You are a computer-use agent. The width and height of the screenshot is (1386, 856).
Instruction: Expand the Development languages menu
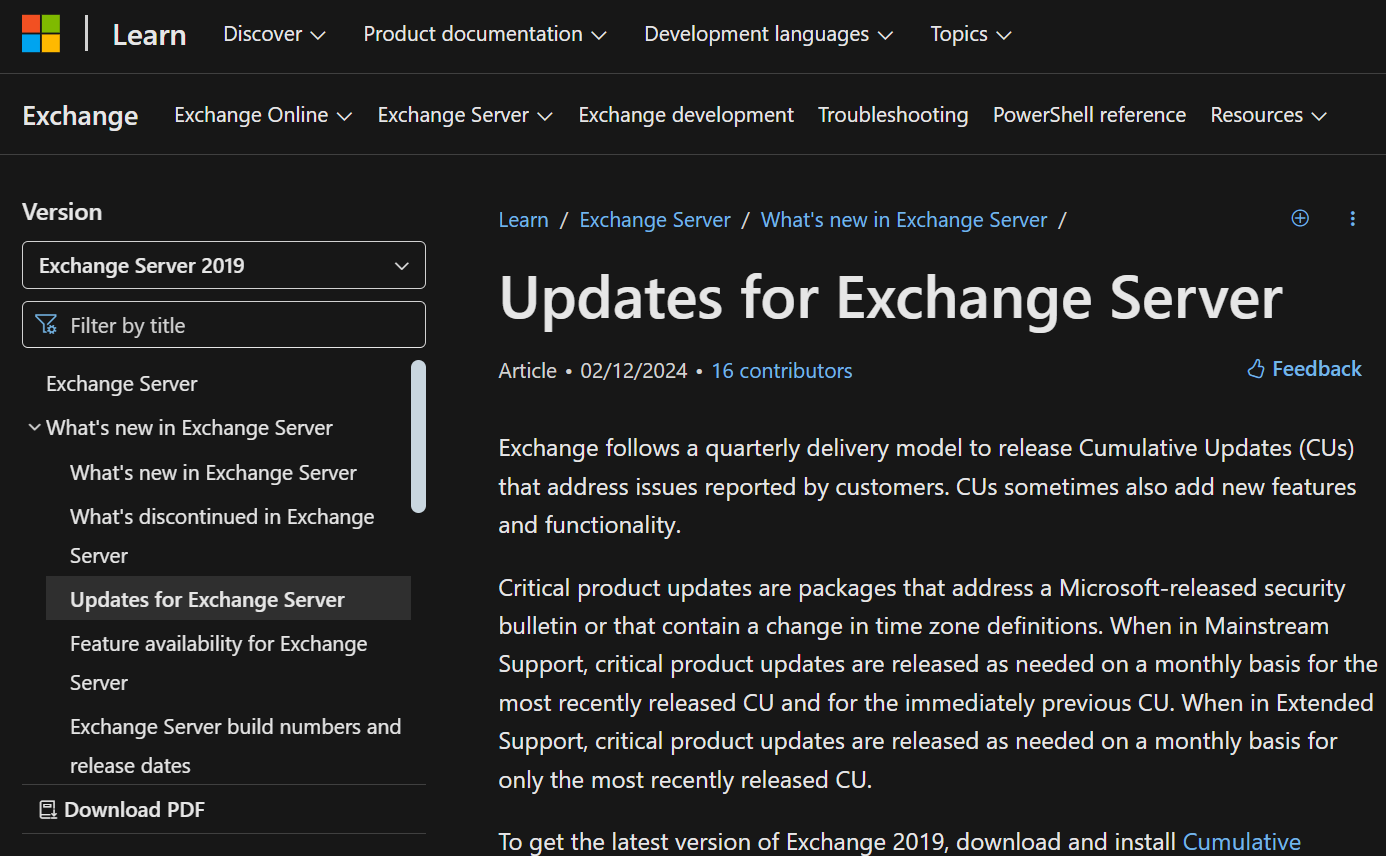pyautogui.click(x=769, y=34)
